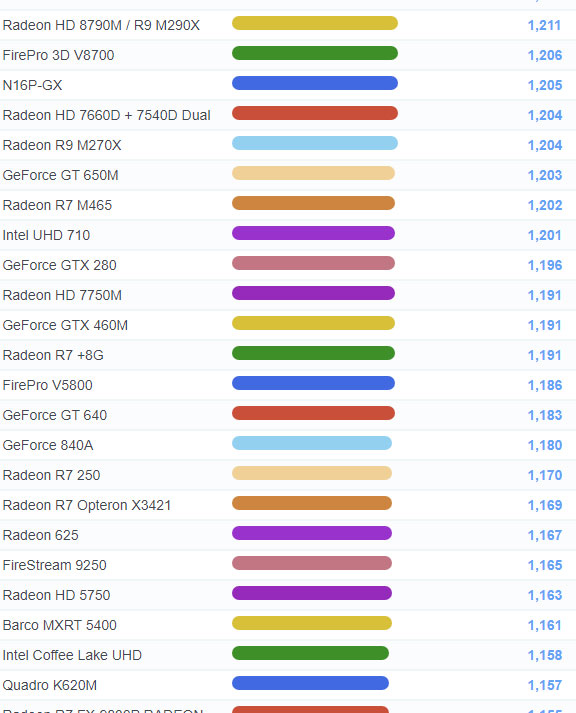Screen dimensions: 576x713
Task: Open score 1,183 for GeForce GT 640
Action: click(x=545, y=416)
